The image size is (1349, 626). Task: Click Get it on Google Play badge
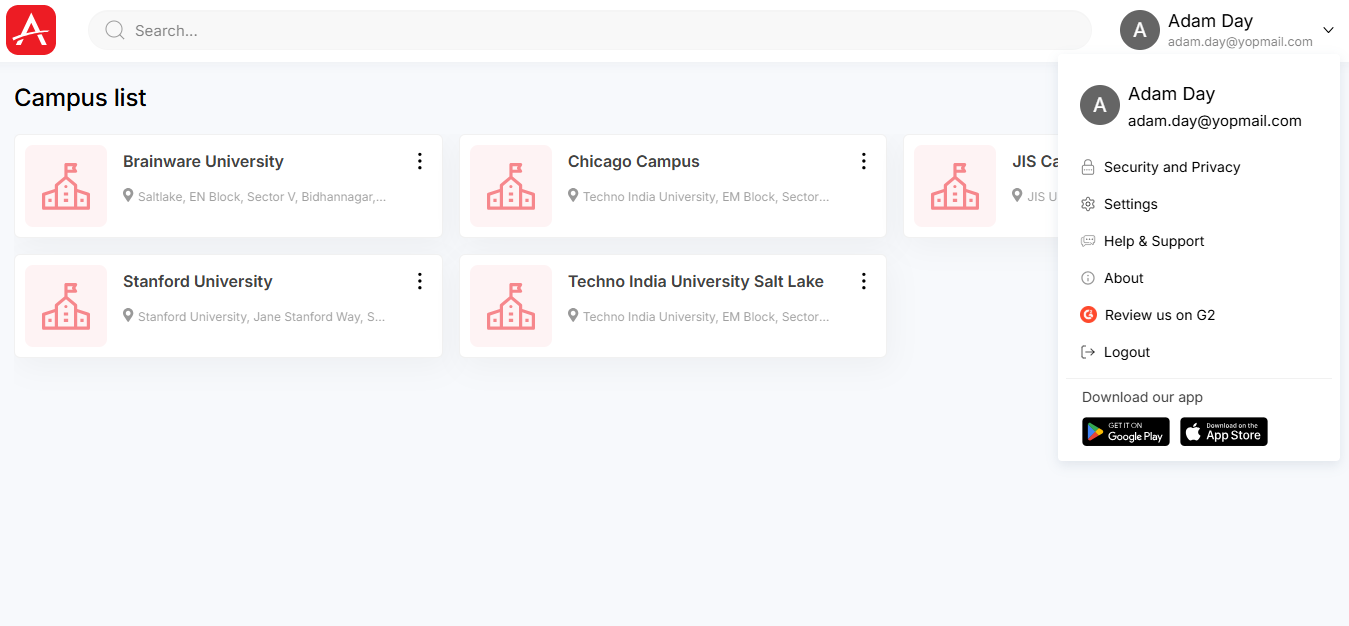click(1126, 432)
